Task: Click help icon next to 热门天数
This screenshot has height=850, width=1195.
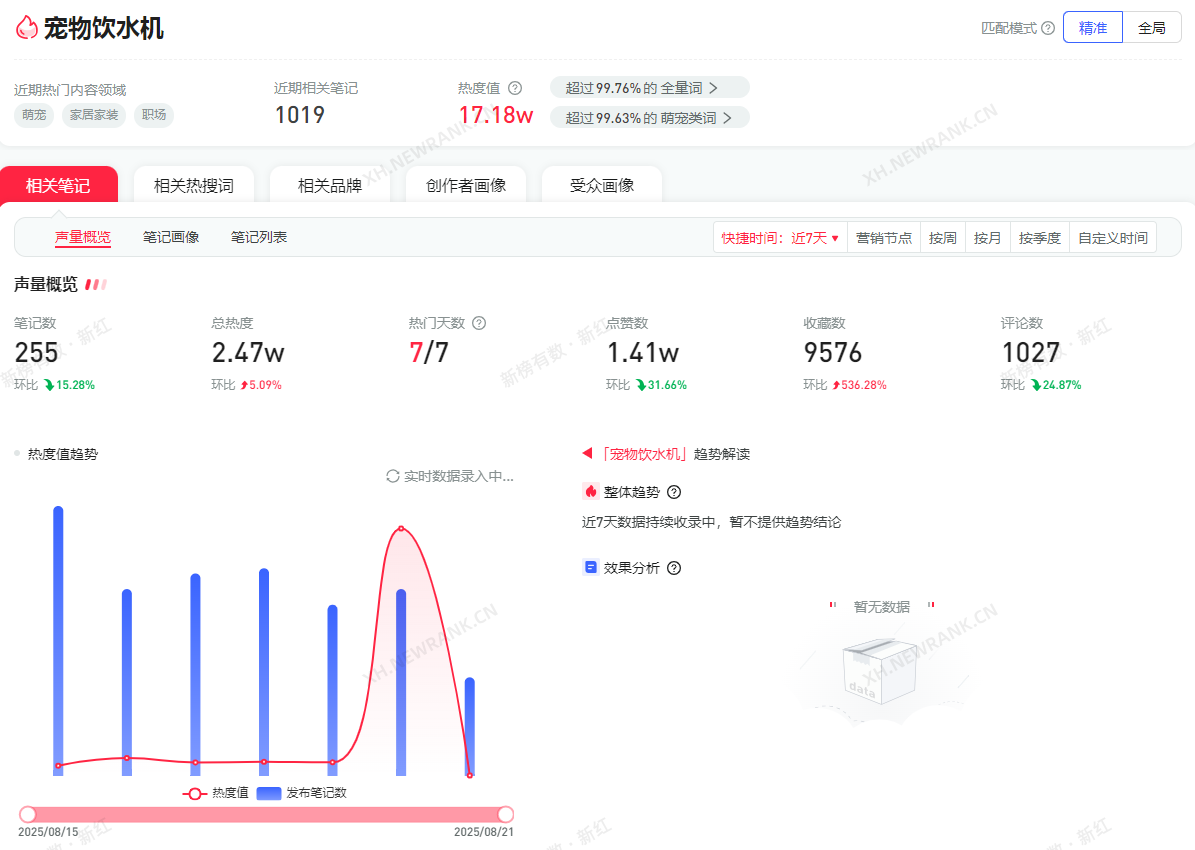Action: (x=479, y=323)
